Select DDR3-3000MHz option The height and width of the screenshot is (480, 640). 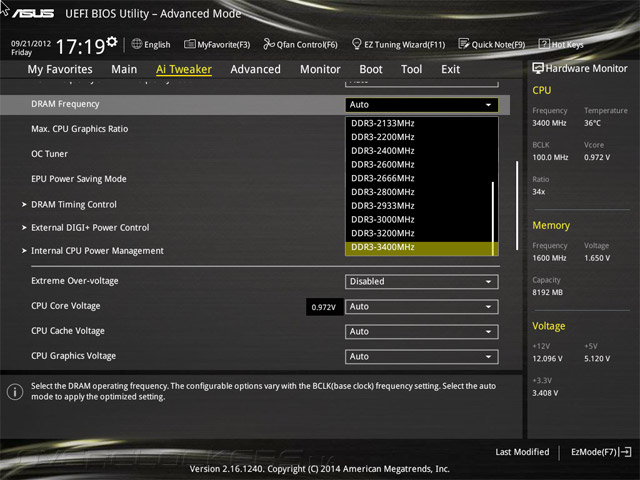point(420,220)
